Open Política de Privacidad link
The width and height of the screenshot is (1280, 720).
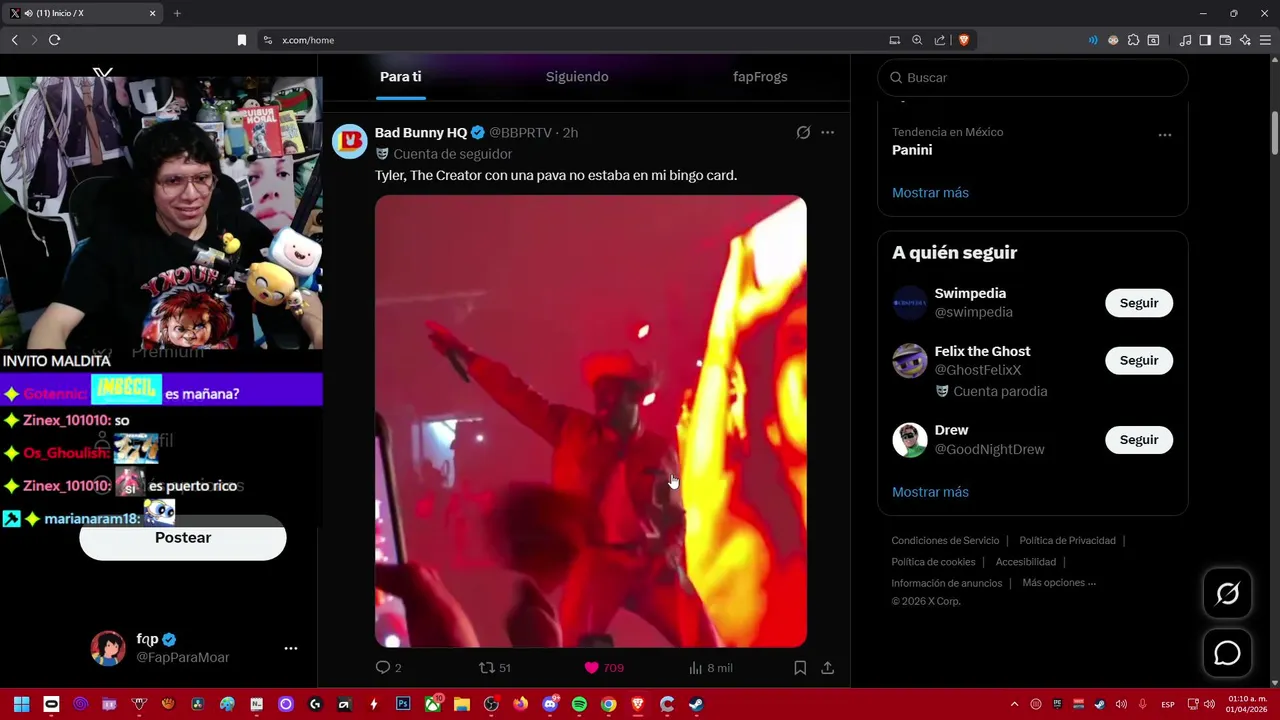[1067, 541]
